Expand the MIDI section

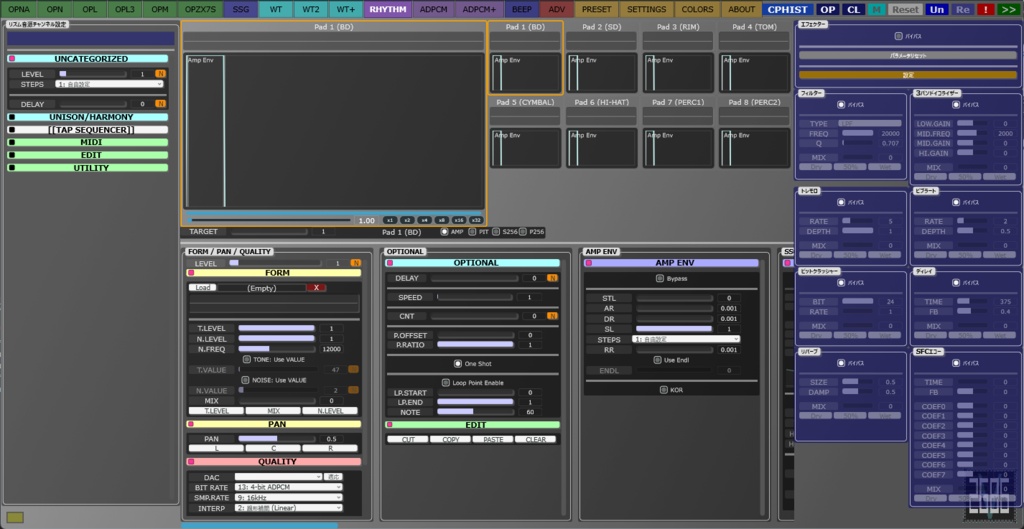tap(88, 142)
